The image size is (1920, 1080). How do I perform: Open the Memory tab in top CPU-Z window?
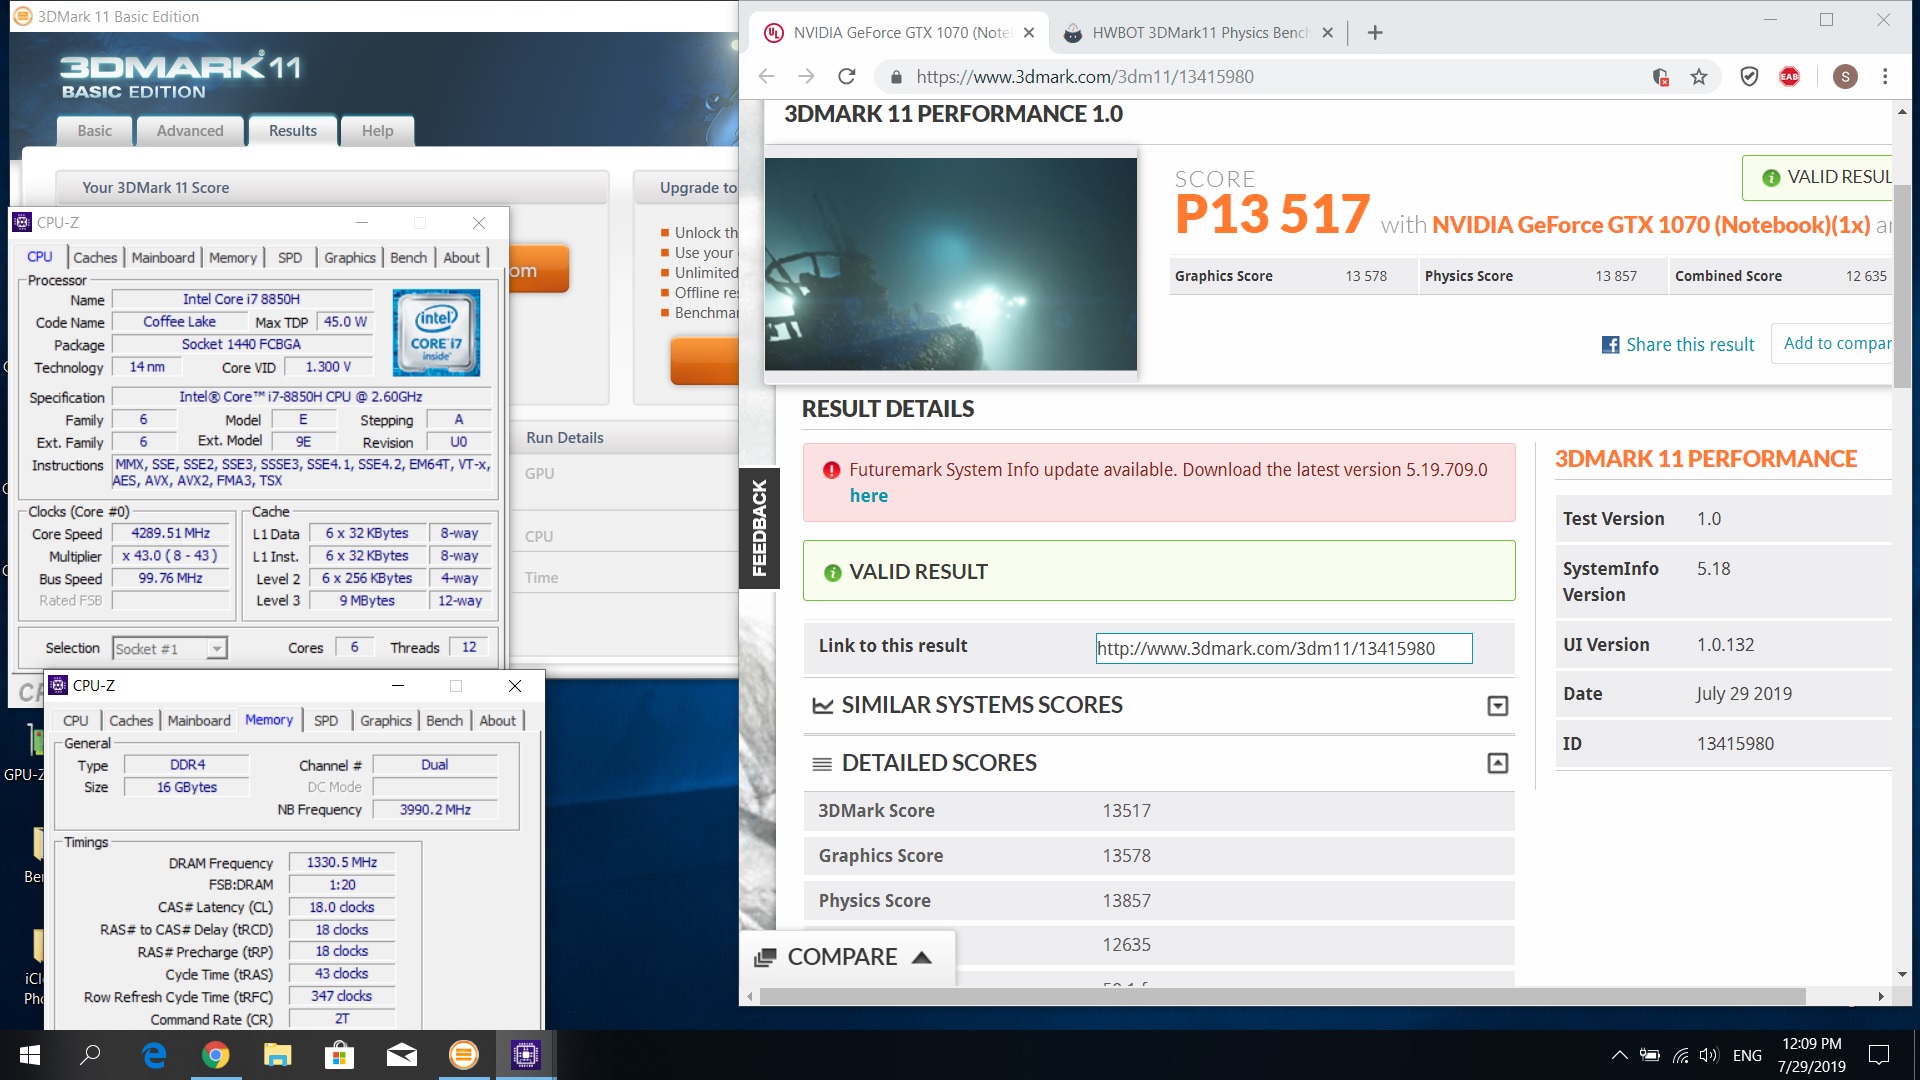click(233, 258)
